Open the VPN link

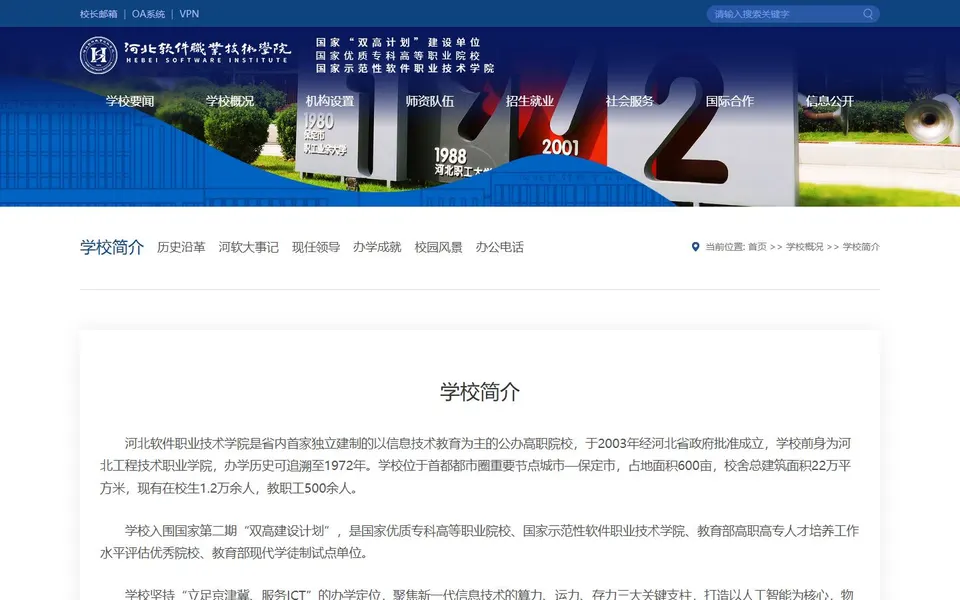189,14
